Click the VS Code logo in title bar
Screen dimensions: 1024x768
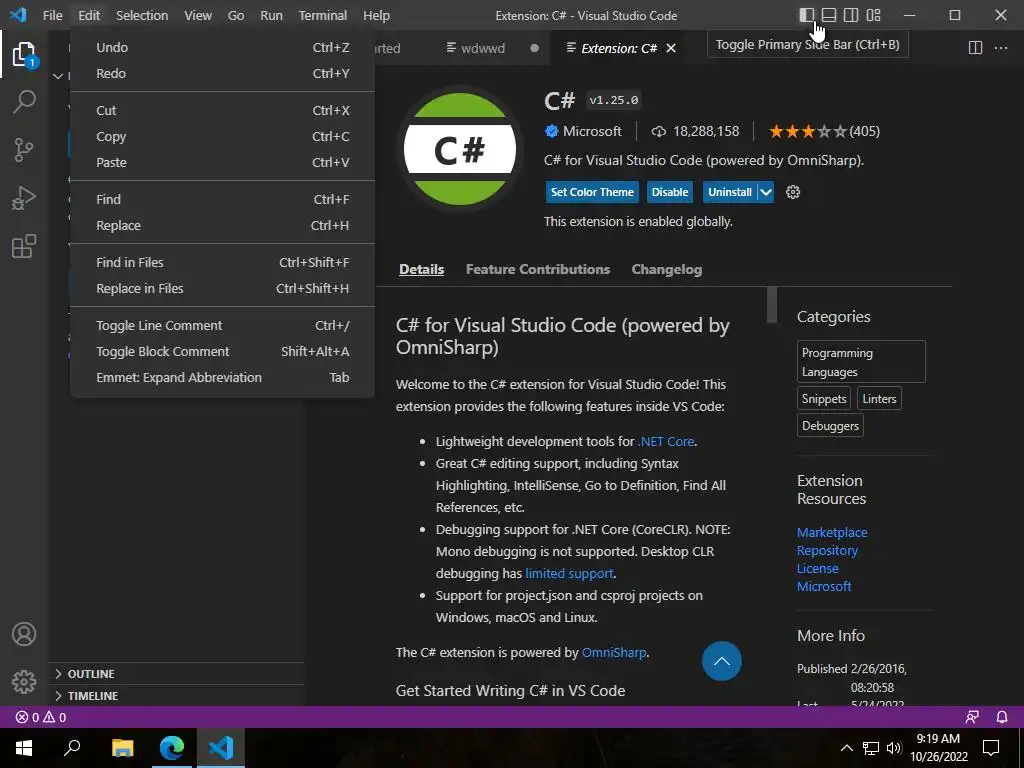point(18,14)
